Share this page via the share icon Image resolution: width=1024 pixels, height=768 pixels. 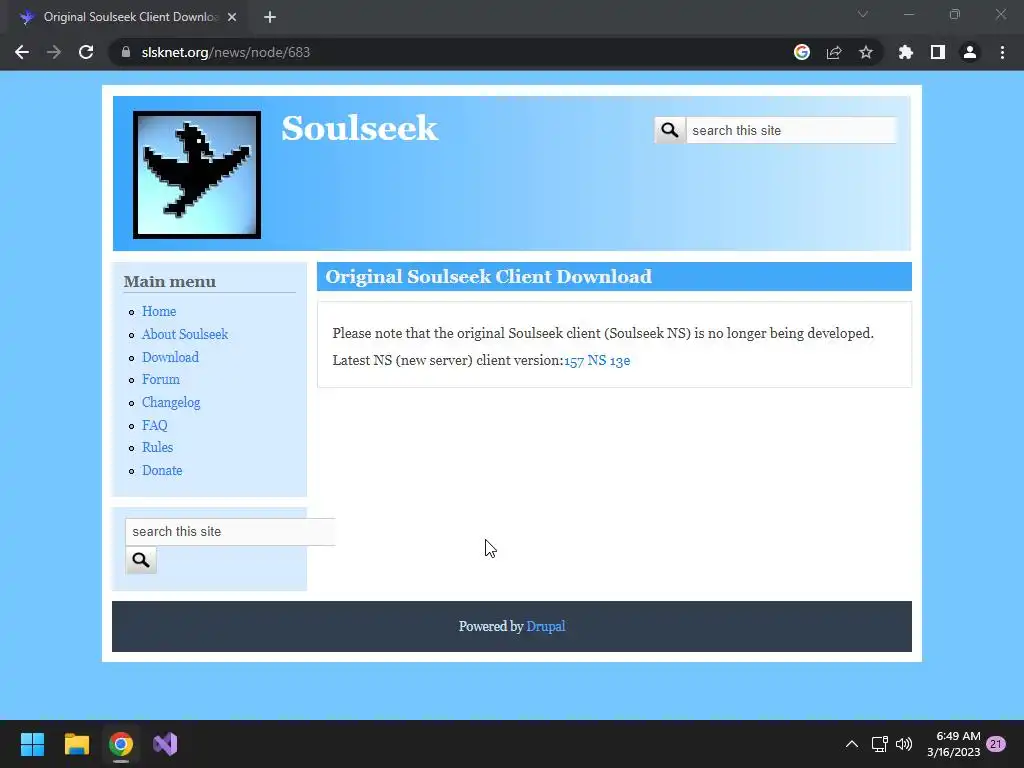click(x=834, y=52)
